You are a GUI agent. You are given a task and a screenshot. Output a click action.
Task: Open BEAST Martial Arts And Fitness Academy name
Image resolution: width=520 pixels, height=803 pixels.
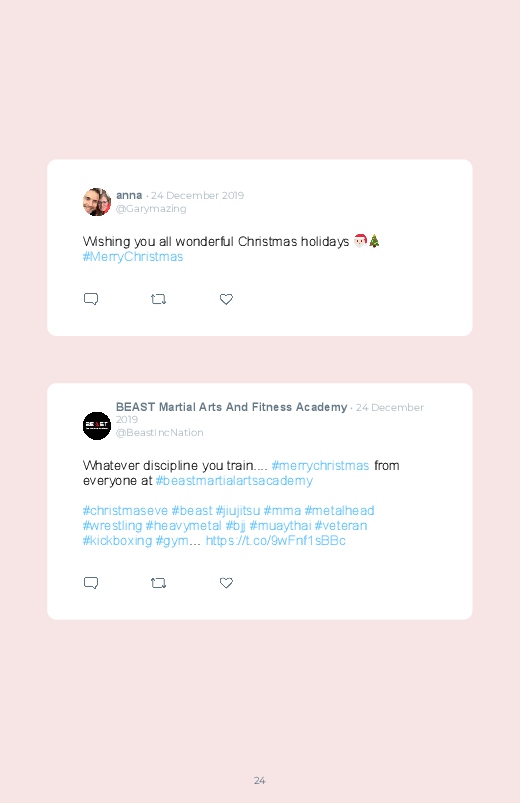tap(232, 407)
